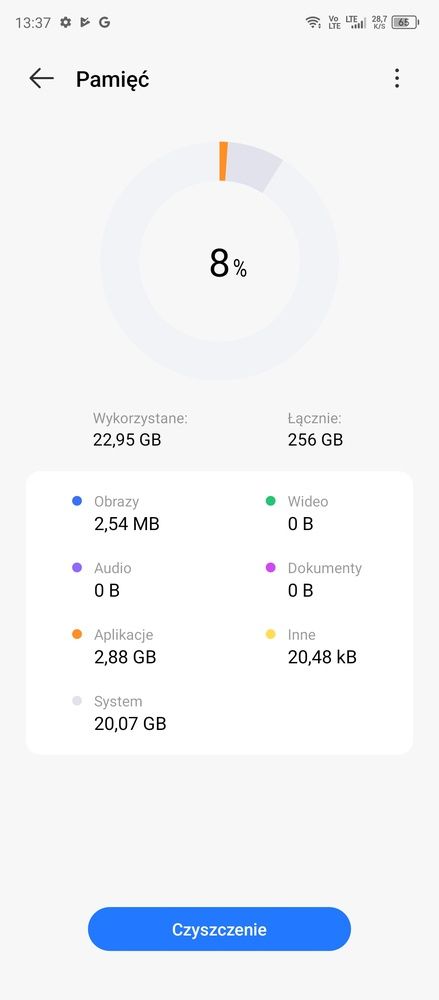Select the Dokumenty storage entry
The width and height of the screenshot is (439, 1000).
tap(314, 579)
